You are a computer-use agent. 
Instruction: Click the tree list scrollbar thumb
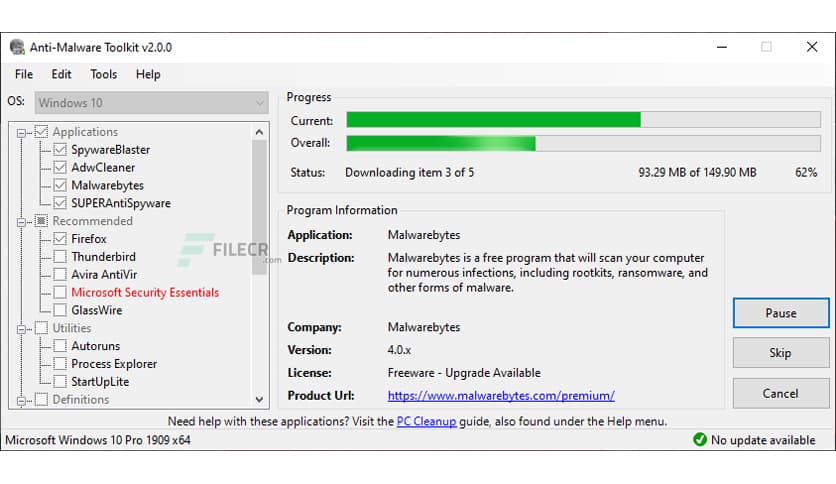(x=259, y=207)
